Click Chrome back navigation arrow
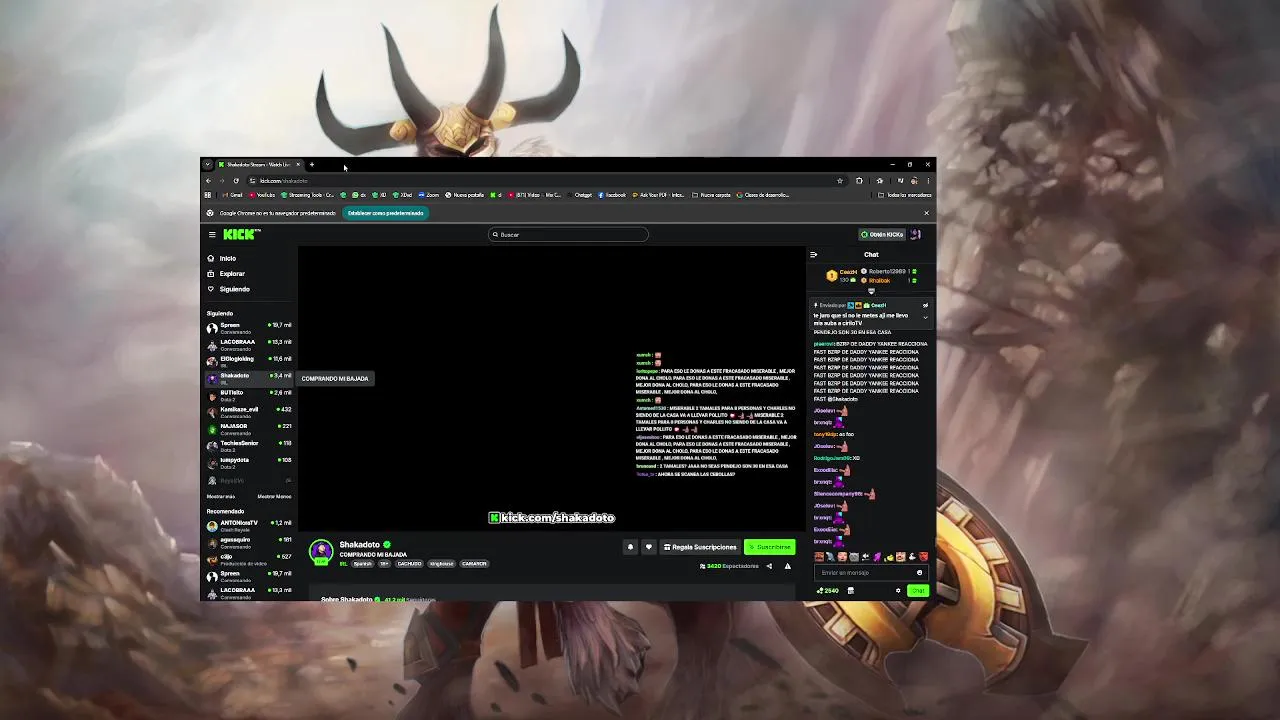 208,181
